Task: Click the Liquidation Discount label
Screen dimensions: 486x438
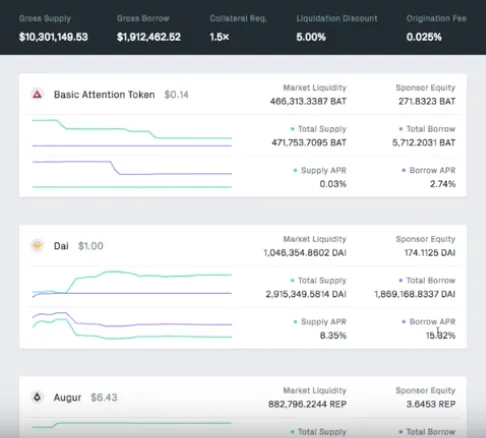Action: tap(337, 18)
